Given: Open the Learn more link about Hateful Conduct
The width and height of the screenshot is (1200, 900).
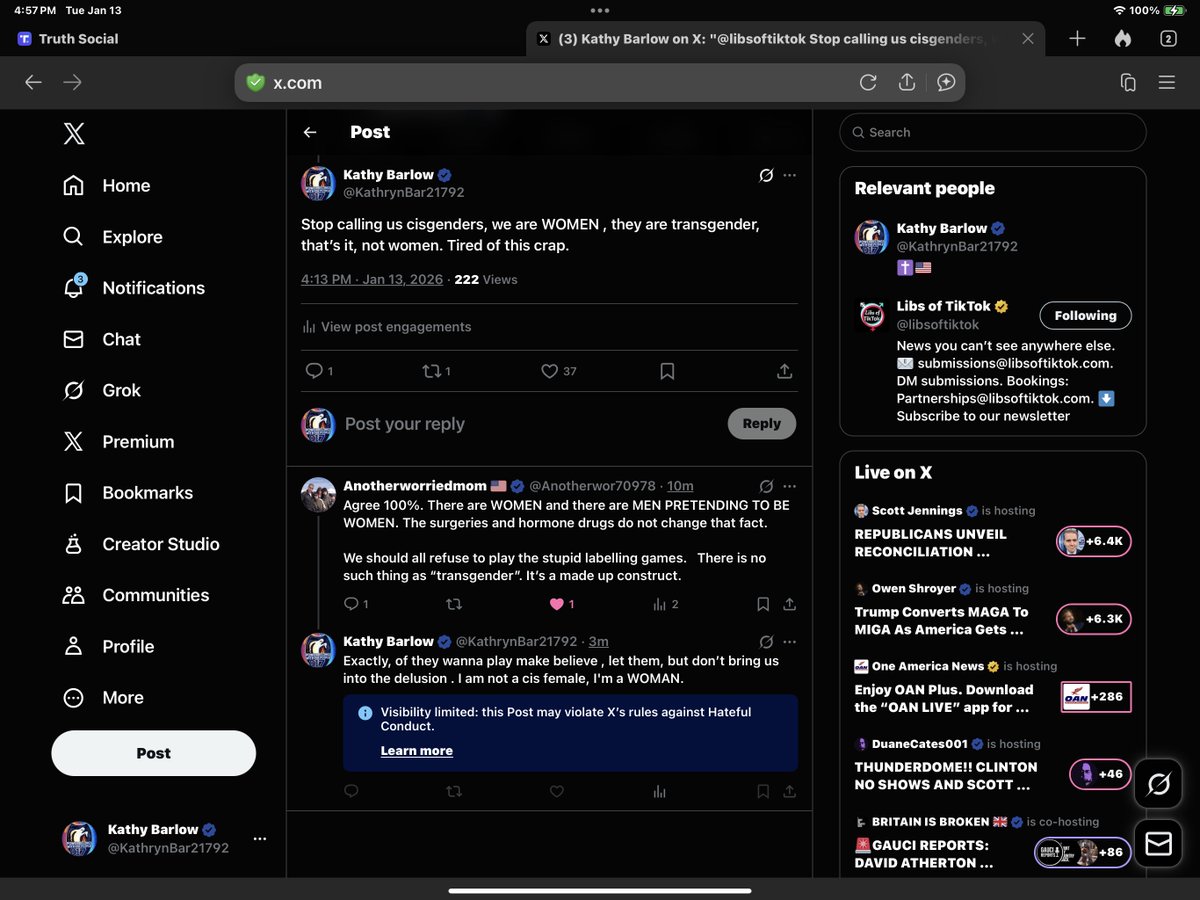Looking at the screenshot, I should pos(416,750).
